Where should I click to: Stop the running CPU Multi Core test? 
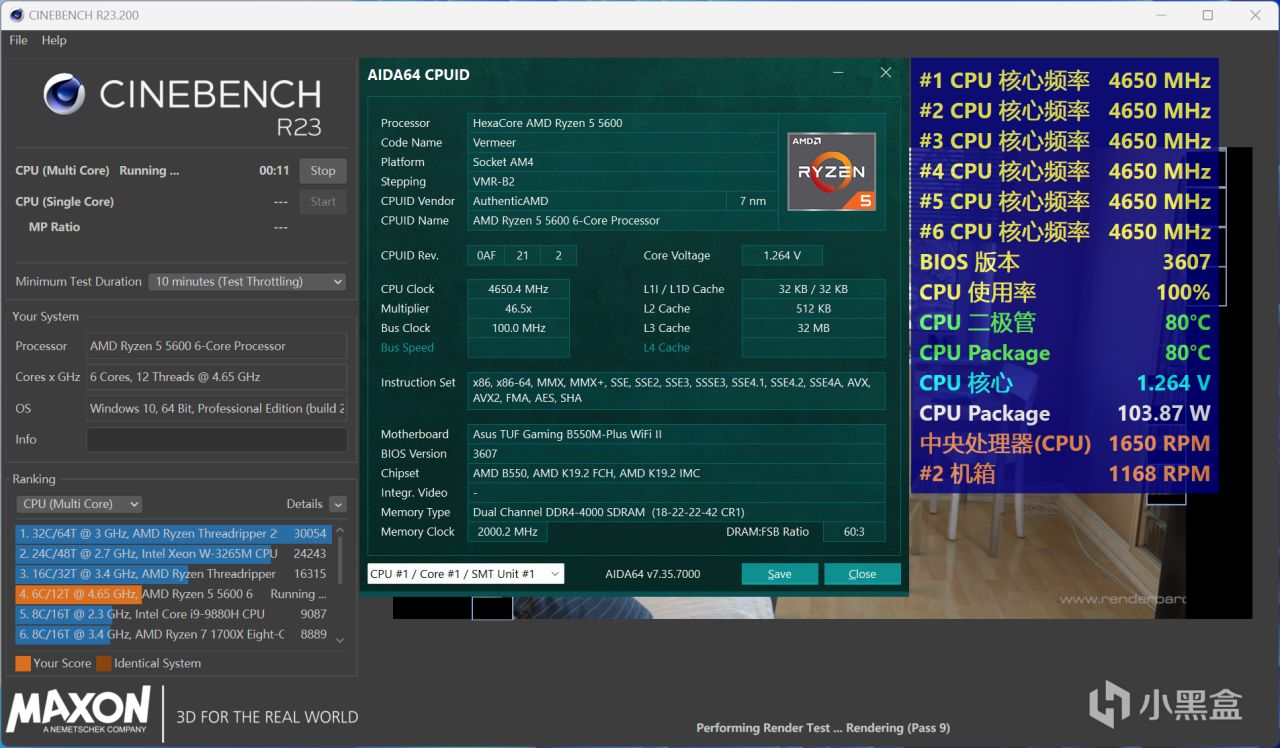click(322, 171)
